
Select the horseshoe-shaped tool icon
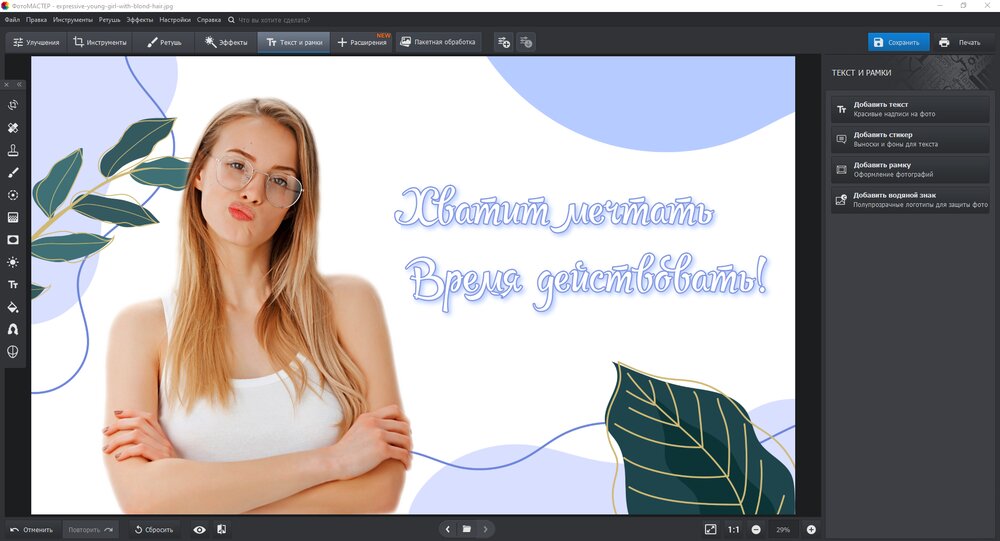[13, 329]
